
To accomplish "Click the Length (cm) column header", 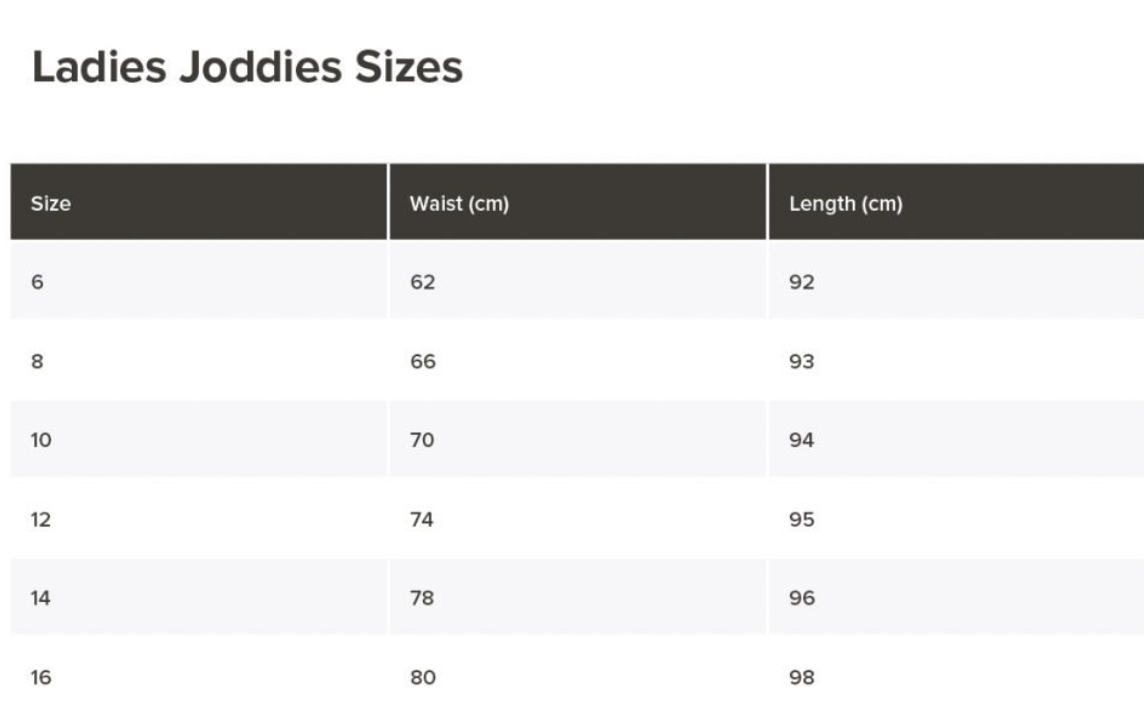I will (846, 204).
